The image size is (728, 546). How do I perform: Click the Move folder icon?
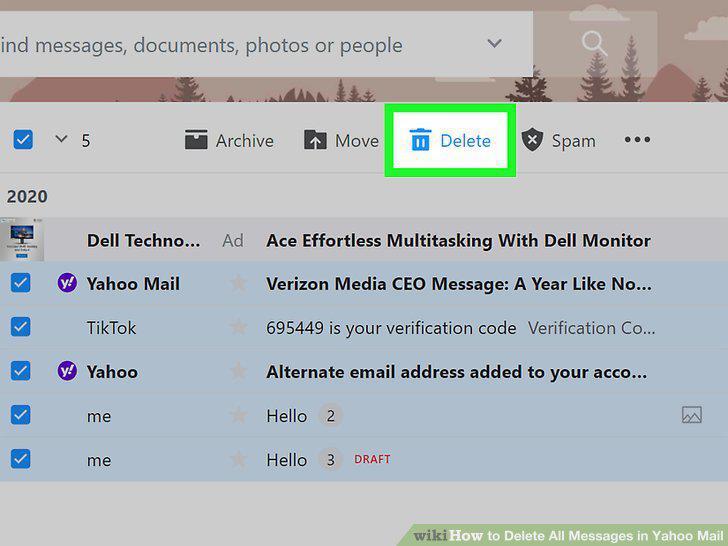[315, 140]
